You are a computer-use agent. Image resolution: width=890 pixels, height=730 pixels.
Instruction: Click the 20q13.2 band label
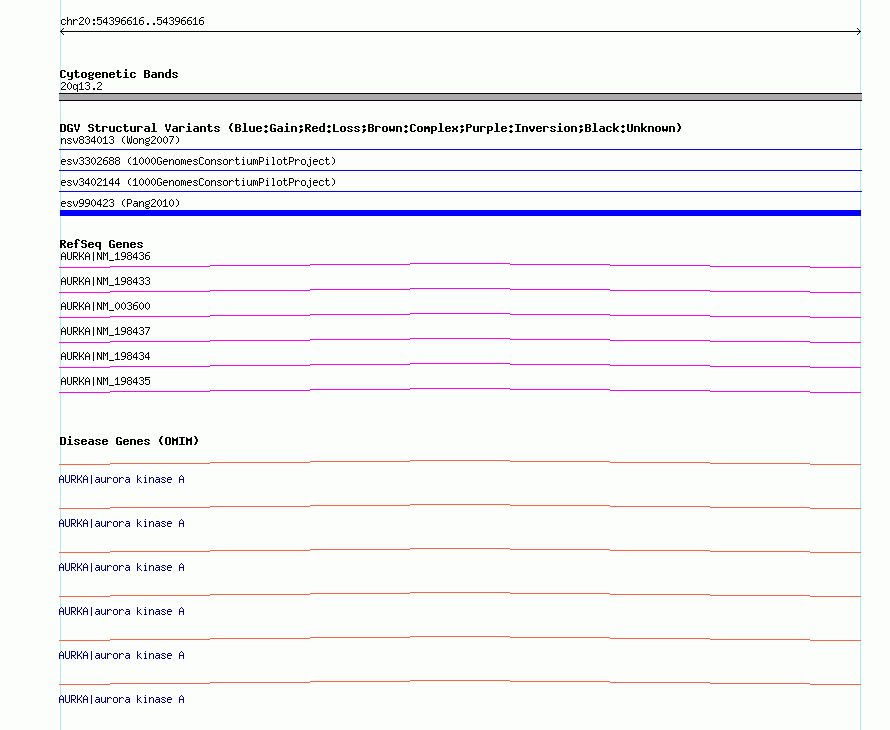(x=81, y=86)
